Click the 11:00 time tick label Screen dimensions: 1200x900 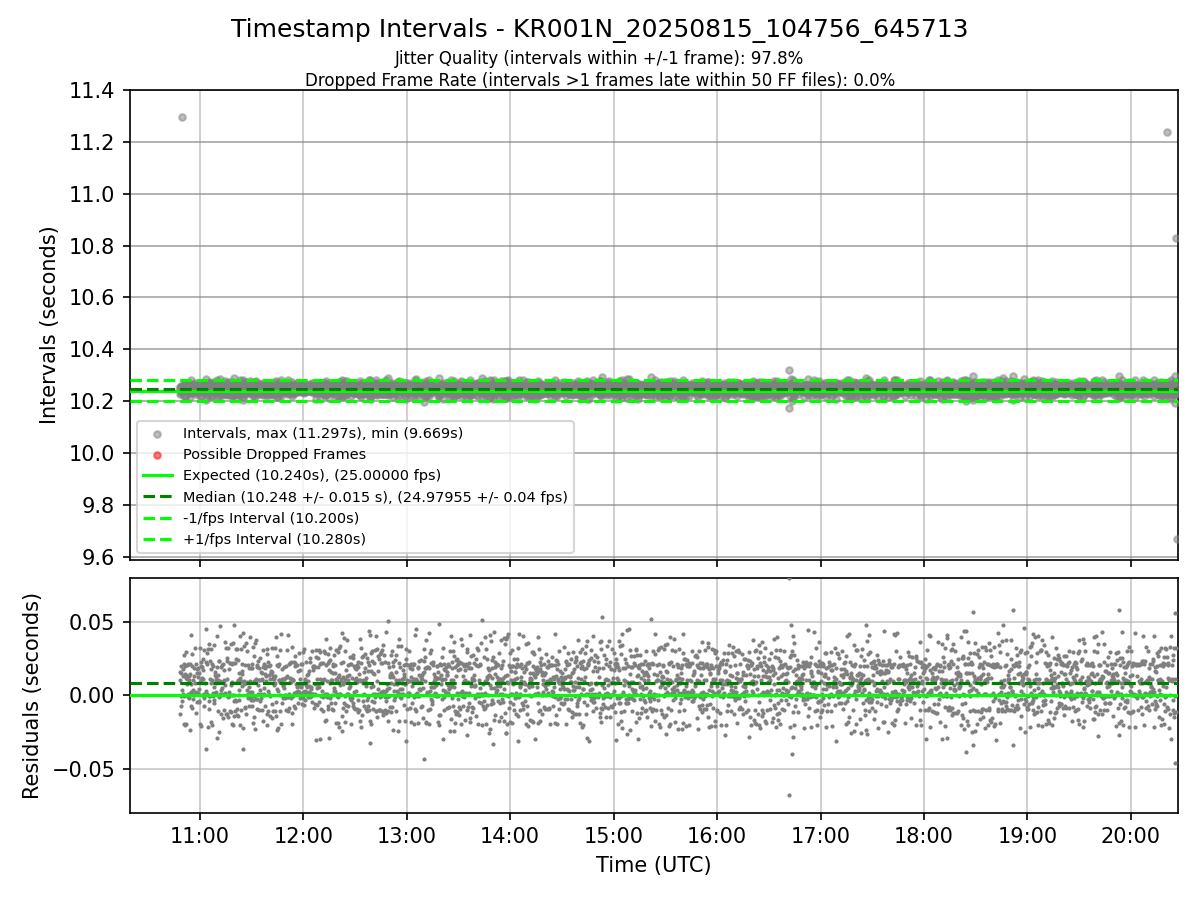tap(199, 835)
